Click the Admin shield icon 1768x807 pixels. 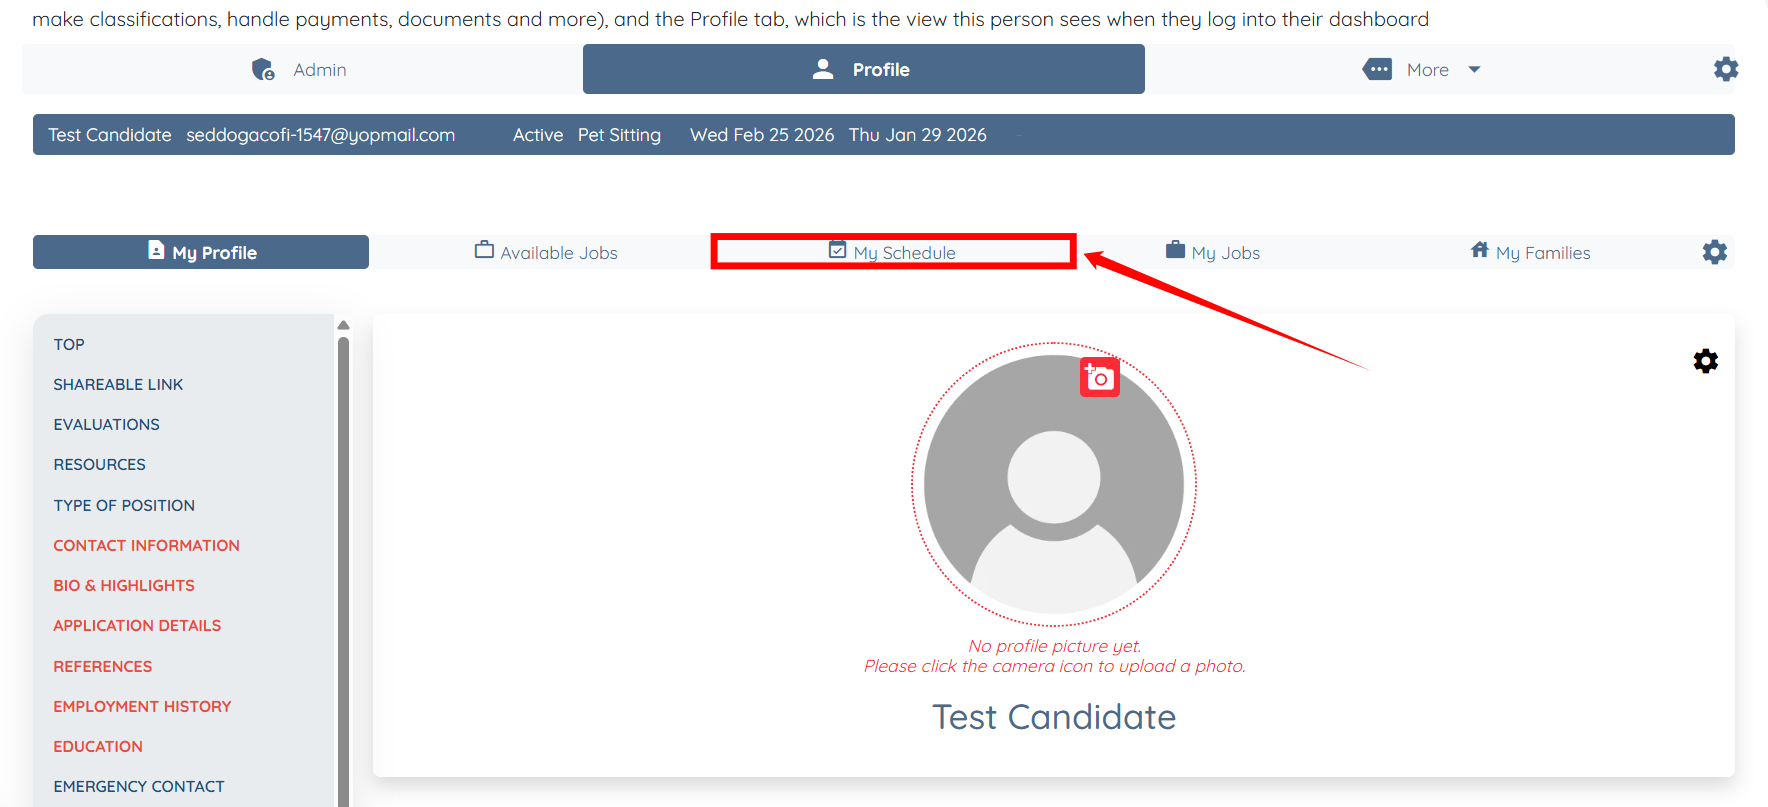(263, 69)
